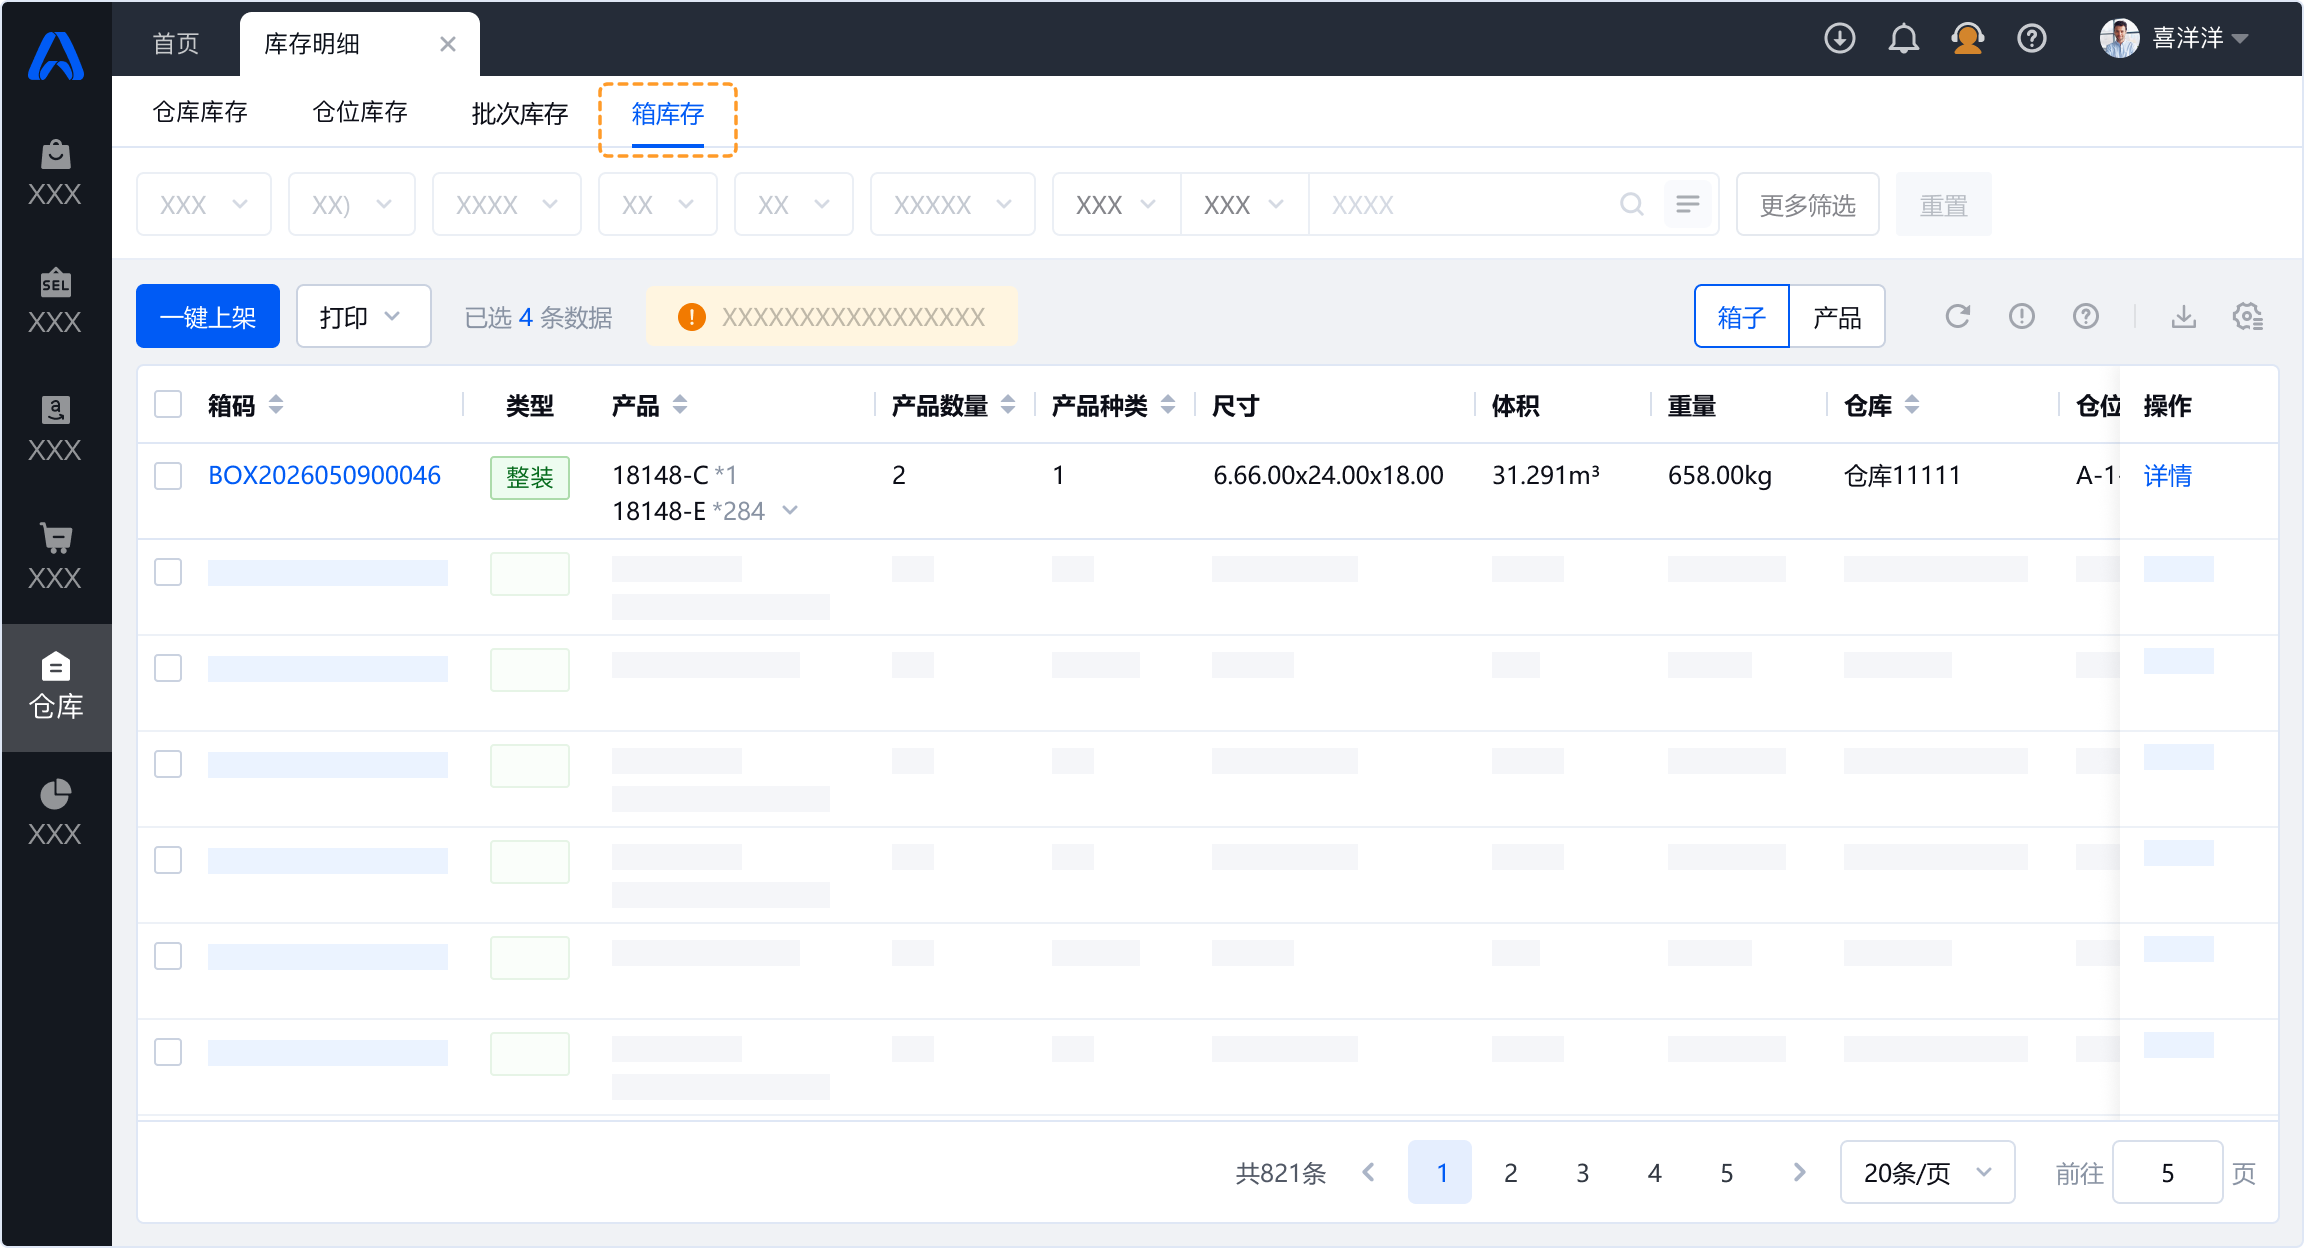This screenshot has height=1248, width=2304.
Task: Select the 产品 view toggle
Action: pos(1837,317)
